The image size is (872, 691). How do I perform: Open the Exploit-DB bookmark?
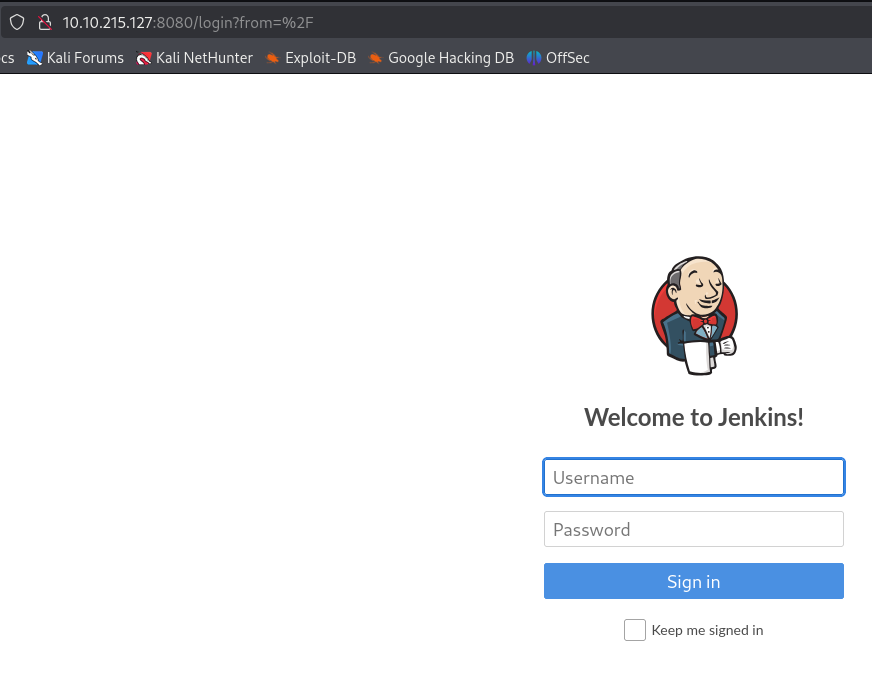[x=320, y=58]
